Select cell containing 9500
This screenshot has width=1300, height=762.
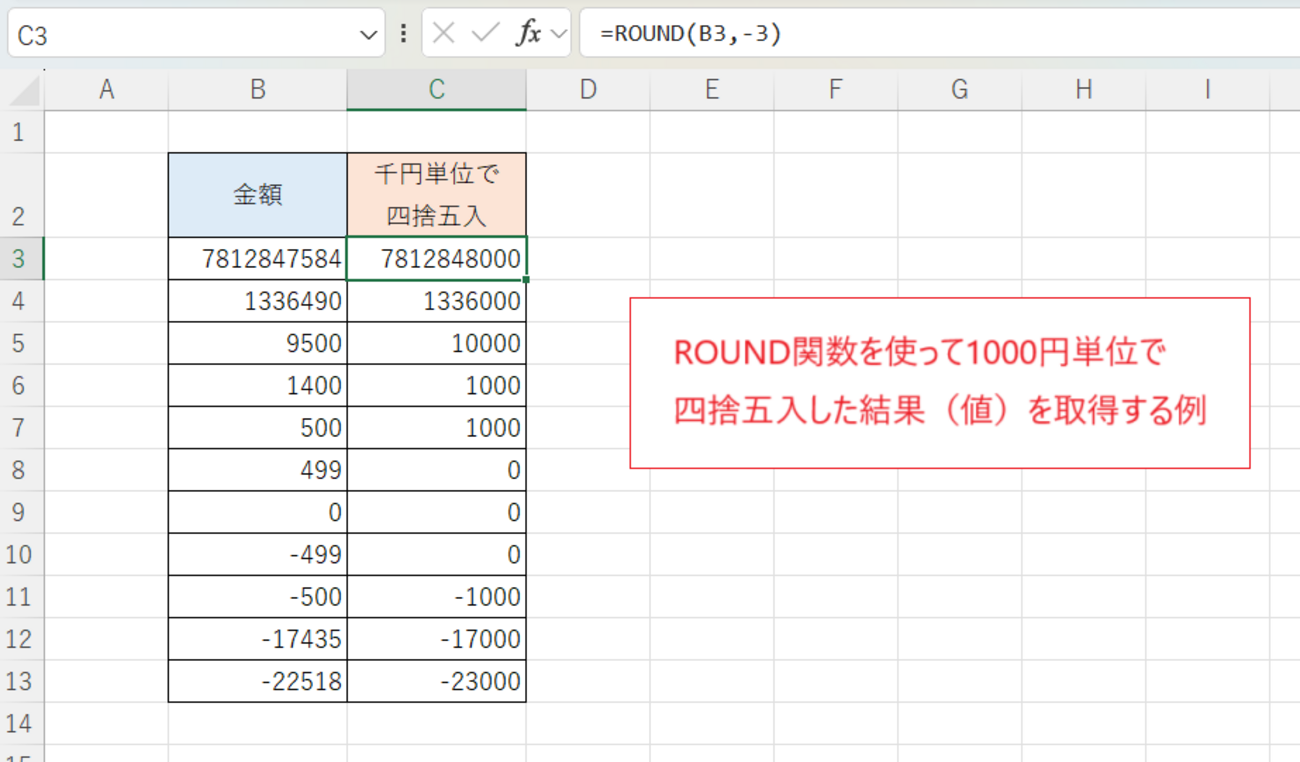click(258, 343)
